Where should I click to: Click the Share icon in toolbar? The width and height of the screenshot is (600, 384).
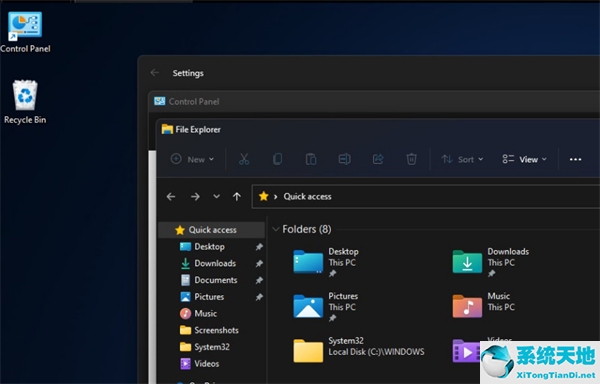pyautogui.click(x=378, y=159)
